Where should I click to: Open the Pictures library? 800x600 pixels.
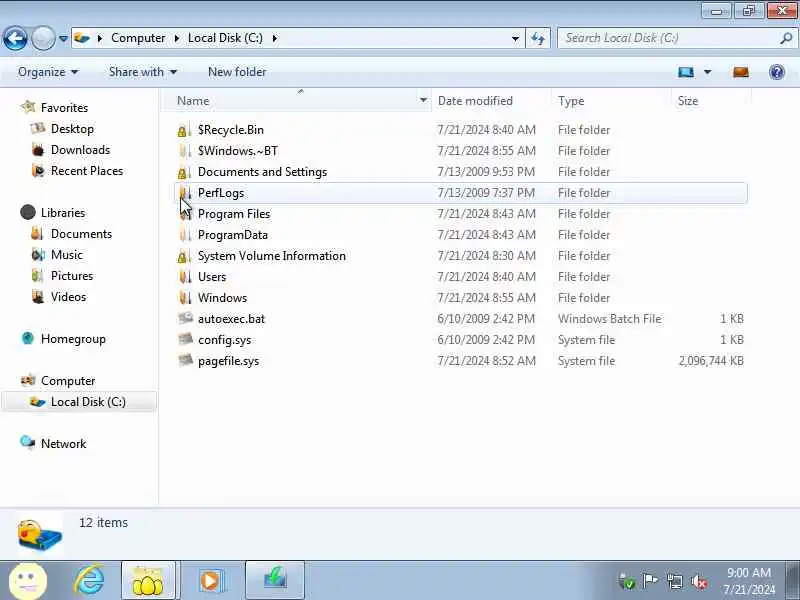(72, 276)
